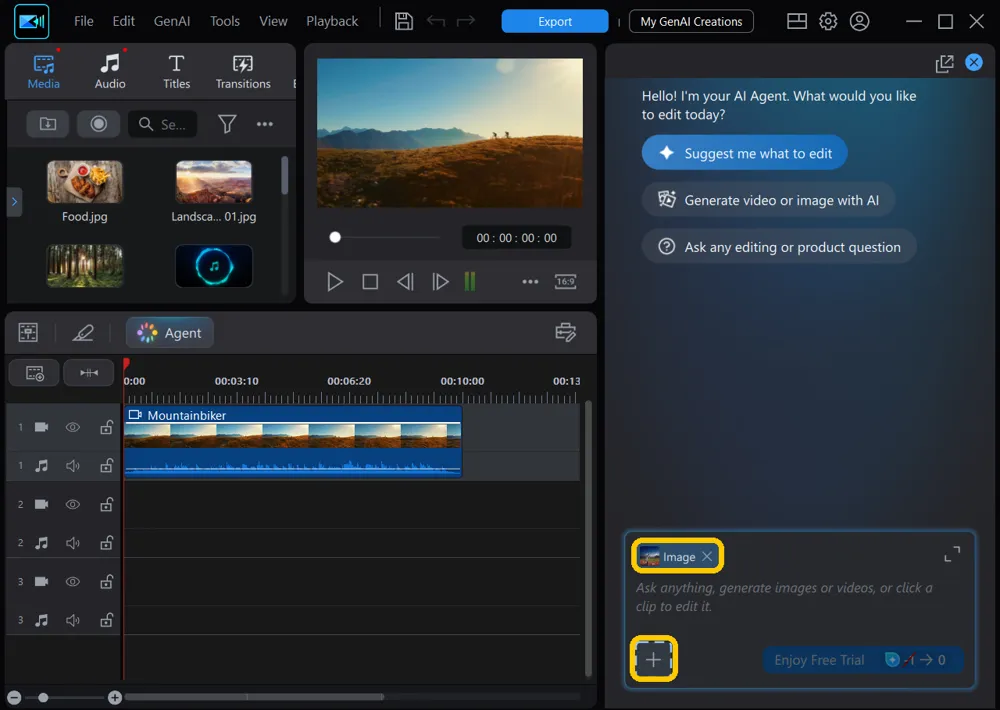Toggle lock on video track 3
This screenshot has height=710, width=1000.
pyautogui.click(x=106, y=582)
